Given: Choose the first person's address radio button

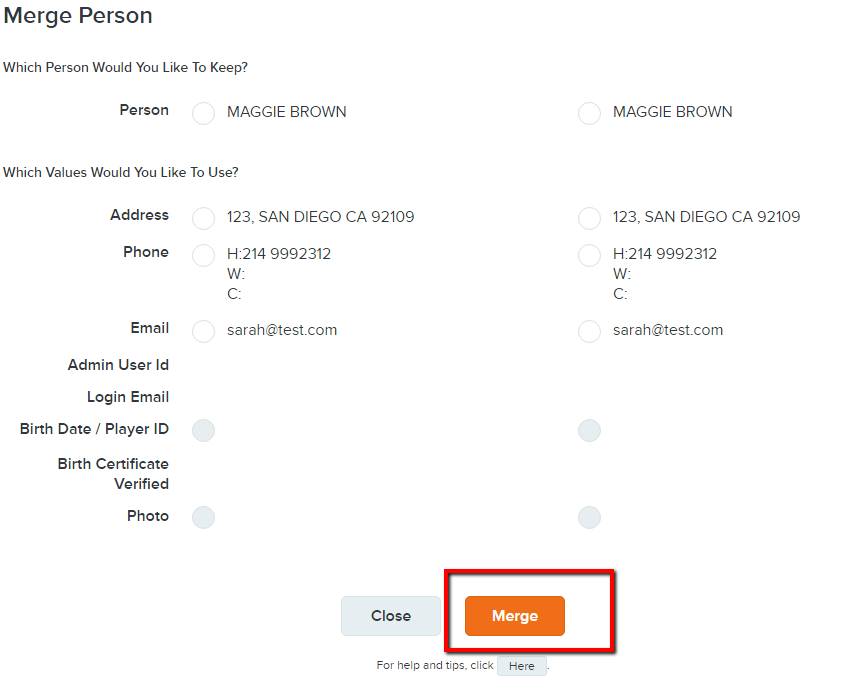Looking at the screenshot, I should pos(203,218).
